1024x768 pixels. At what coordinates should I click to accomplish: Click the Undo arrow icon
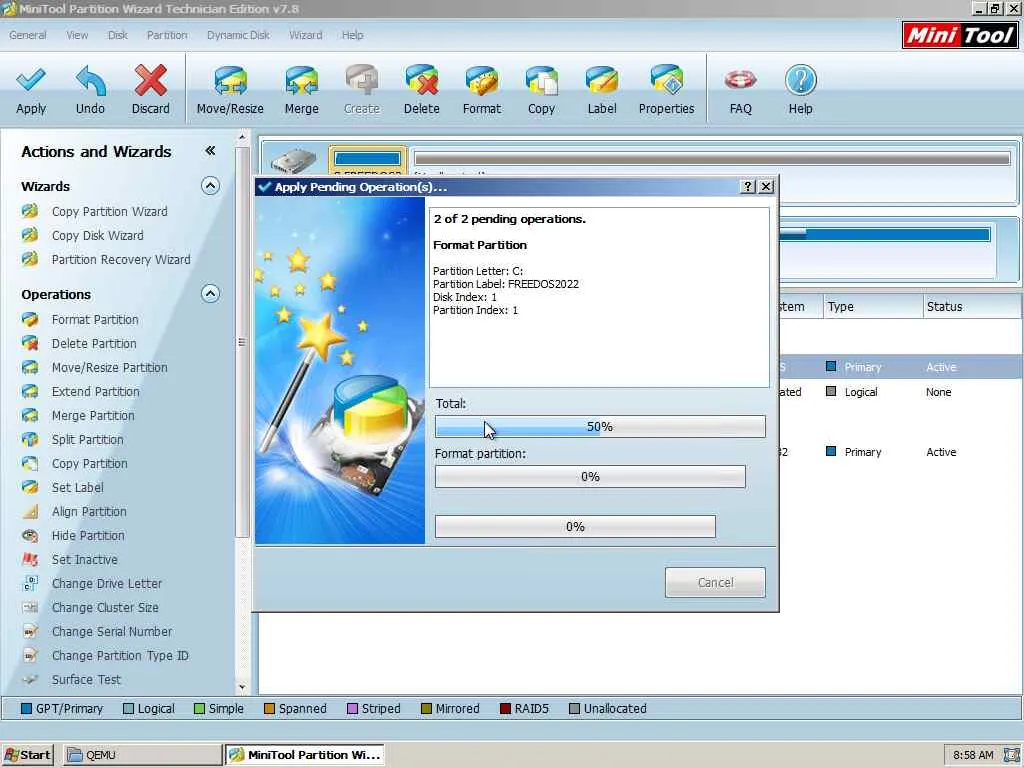click(90, 81)
